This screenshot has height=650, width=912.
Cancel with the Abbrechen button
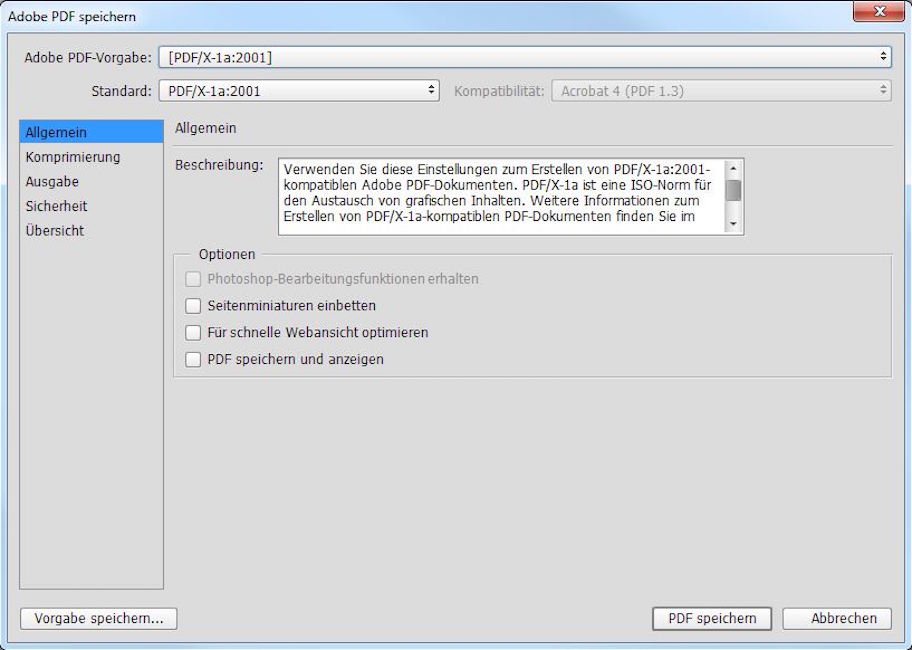(836, 619)
